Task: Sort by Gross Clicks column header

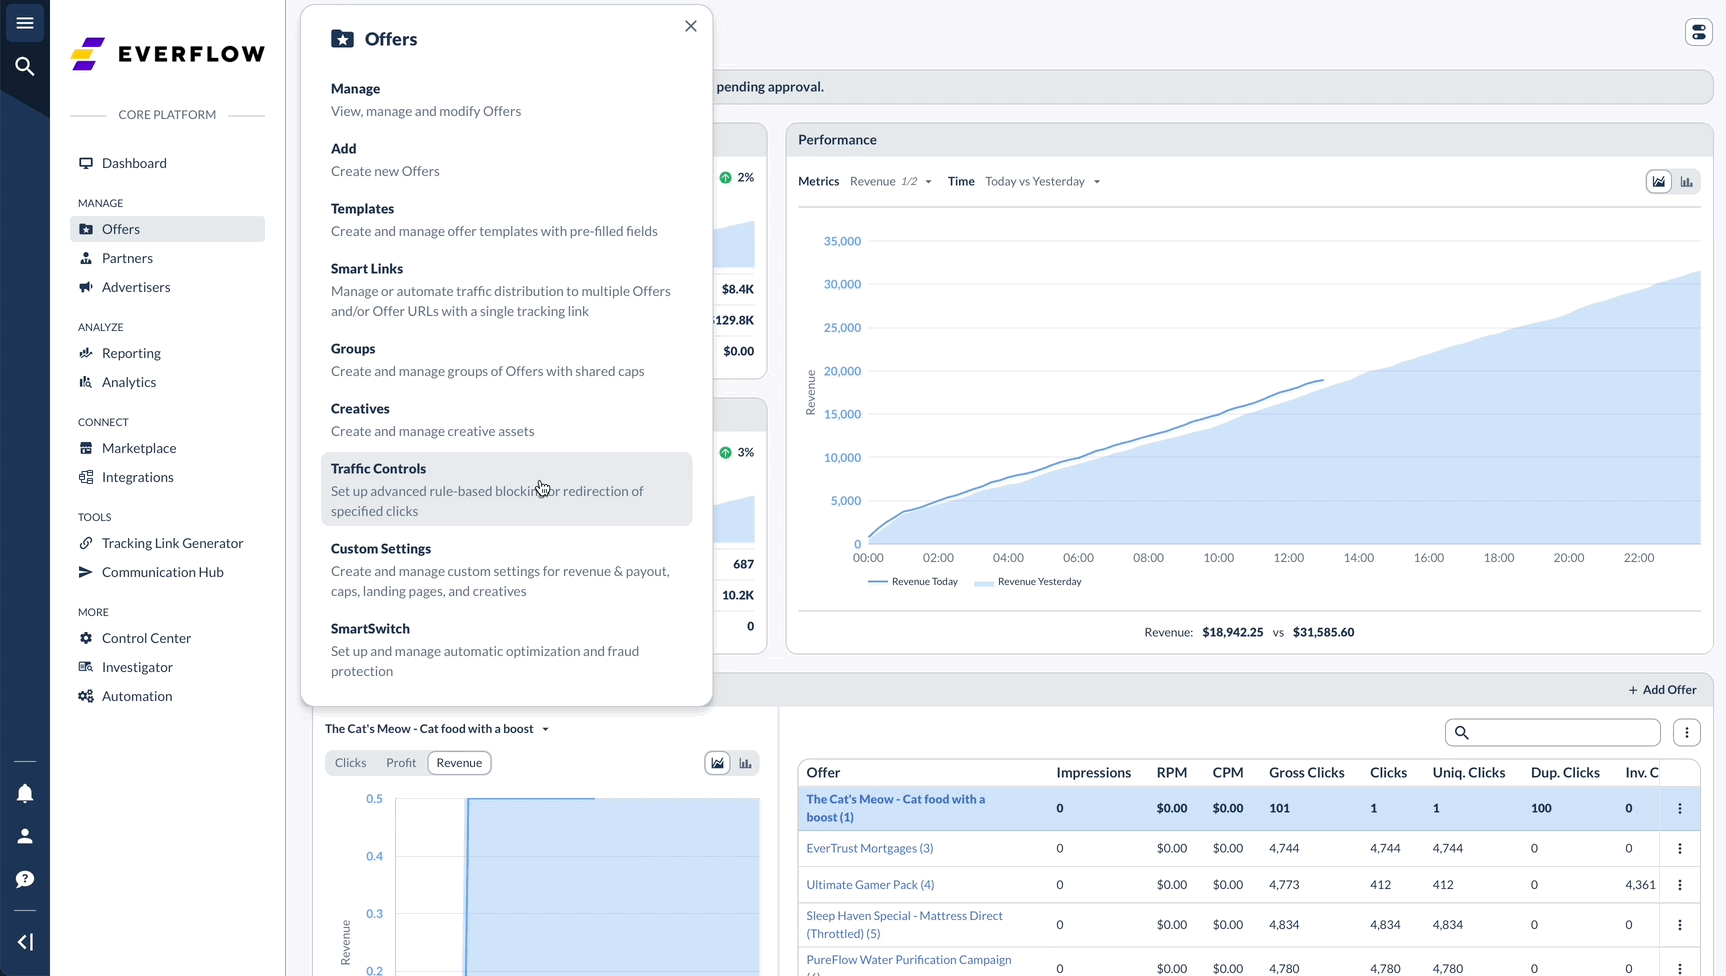Action: [1306, 772]
